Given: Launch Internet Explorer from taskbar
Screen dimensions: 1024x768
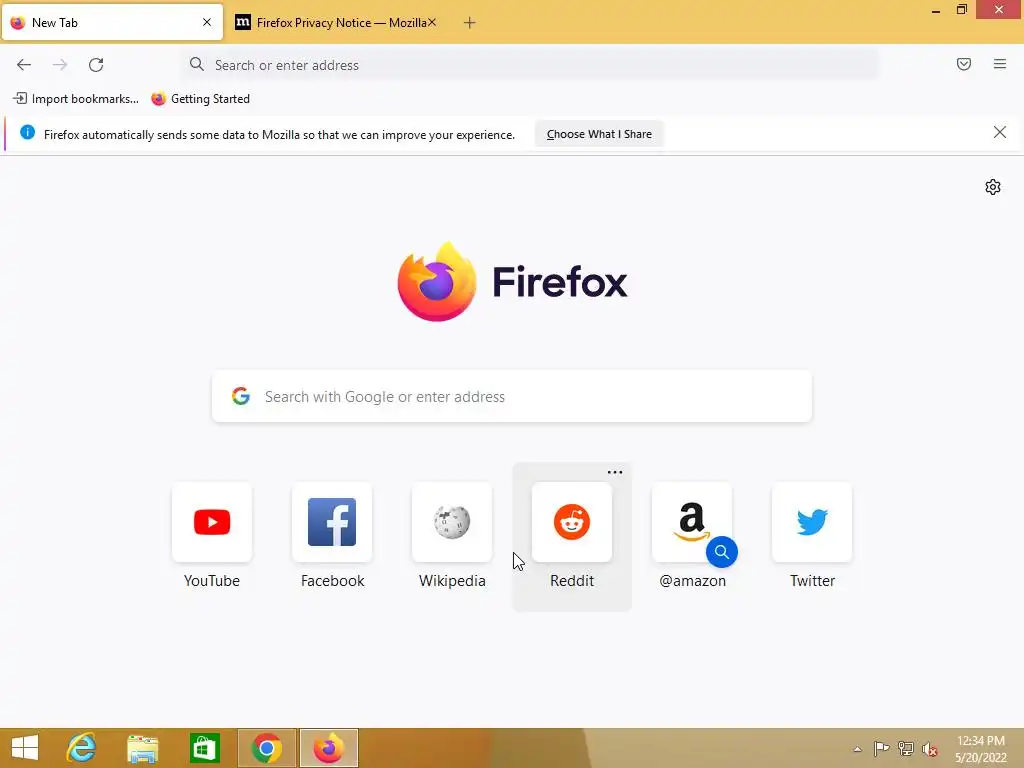Looking at the screenshot, I should pos(82,748).
